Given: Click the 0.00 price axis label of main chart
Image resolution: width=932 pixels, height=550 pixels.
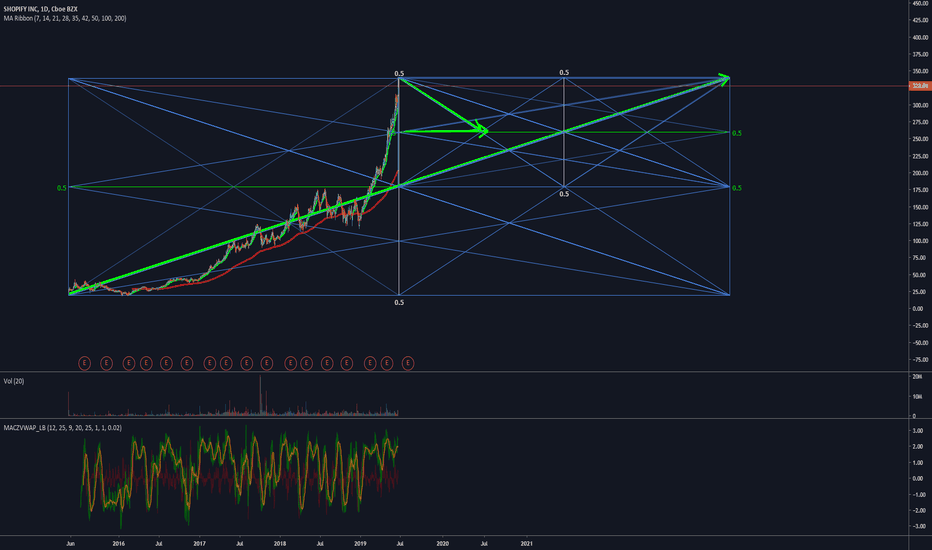Looking at the screenshot, I should click(918, 309).
